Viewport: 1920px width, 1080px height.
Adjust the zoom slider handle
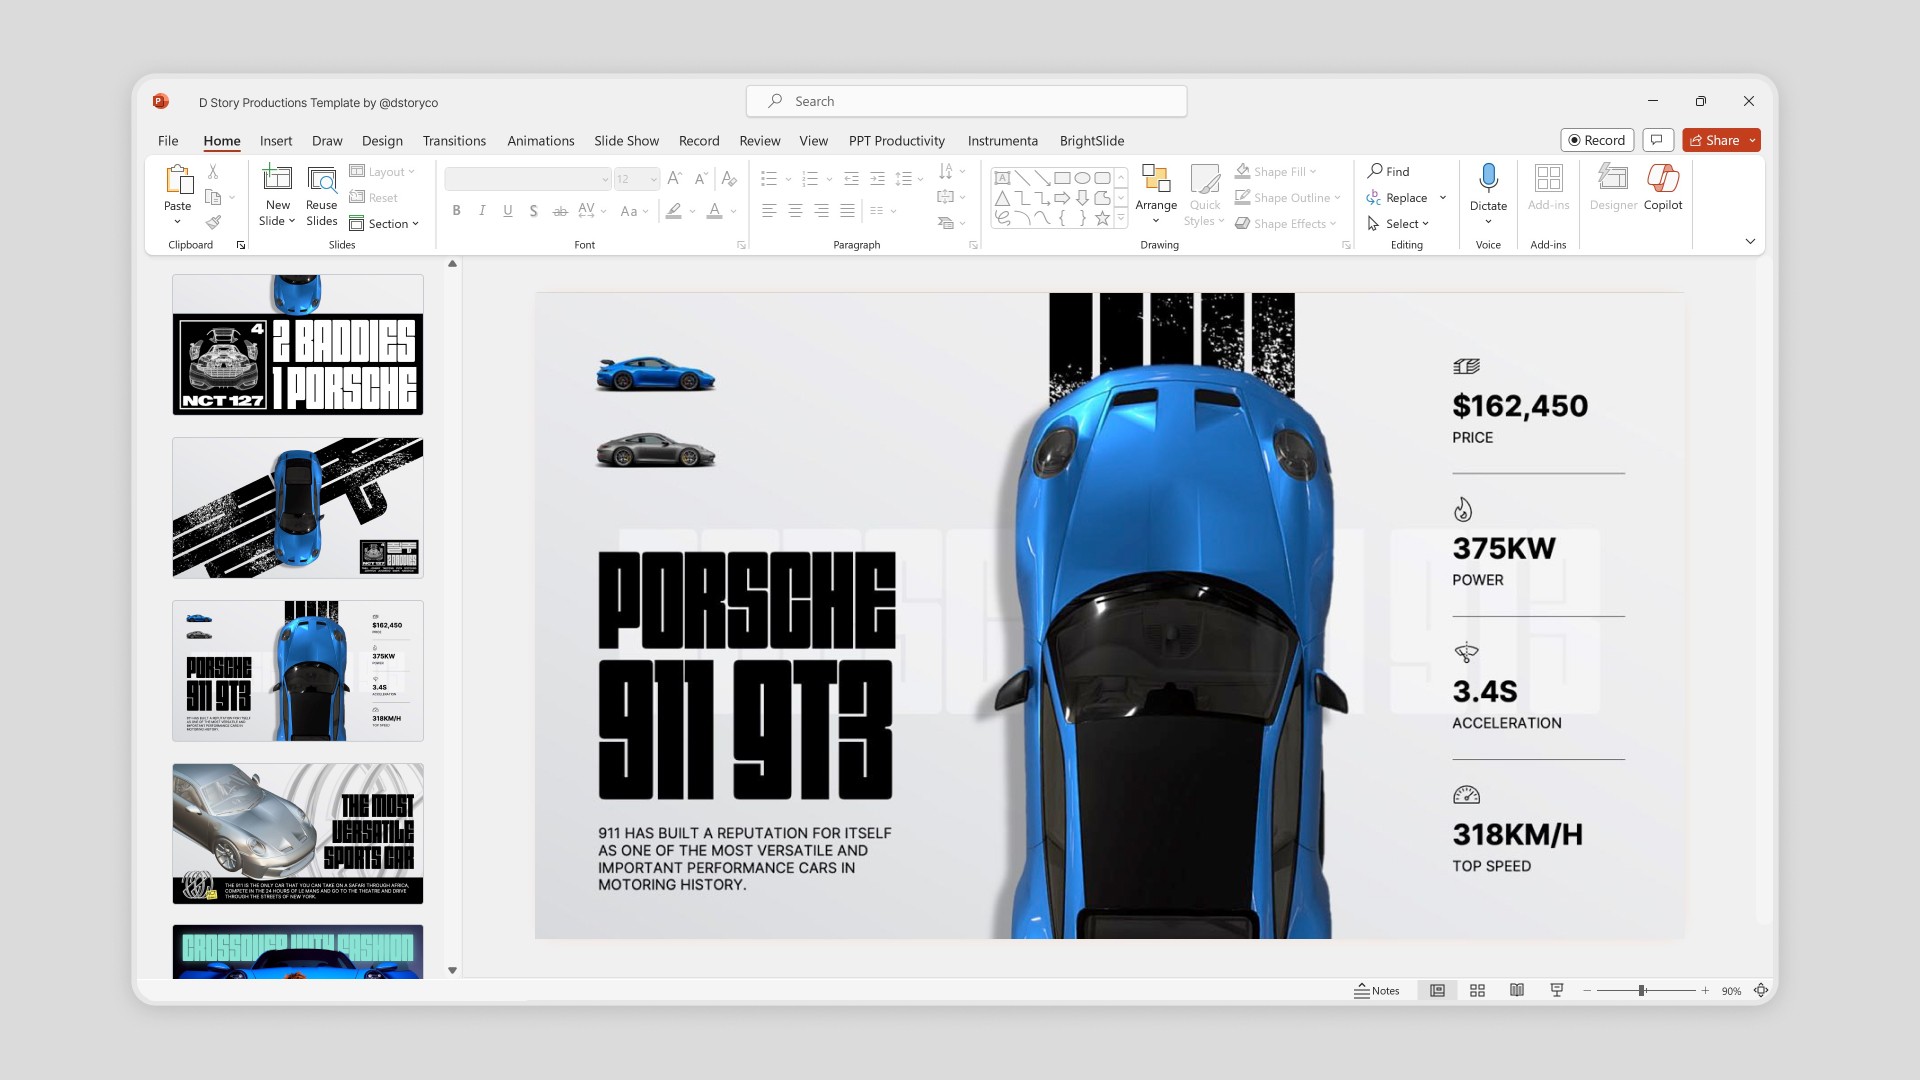pyautogui.click(x=1641, y=990)
